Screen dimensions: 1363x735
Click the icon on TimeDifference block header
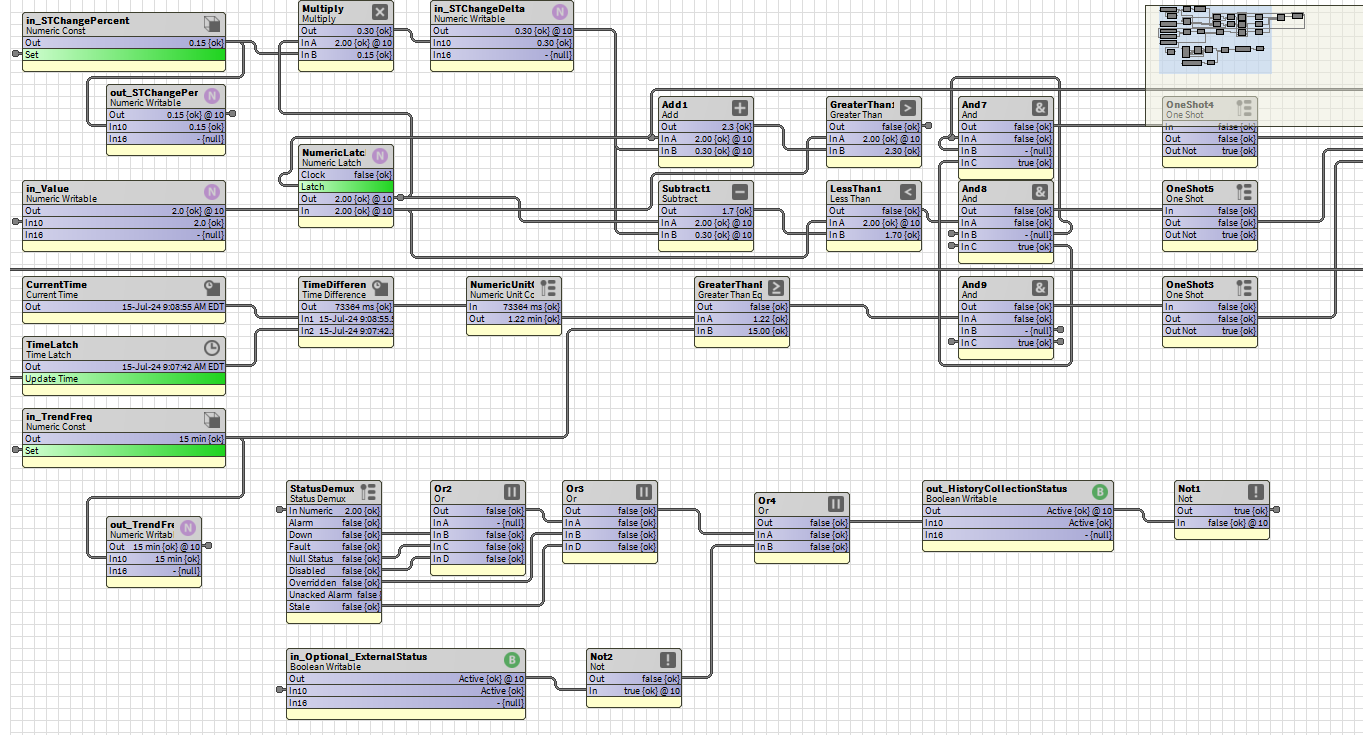(x=379, y=288)
